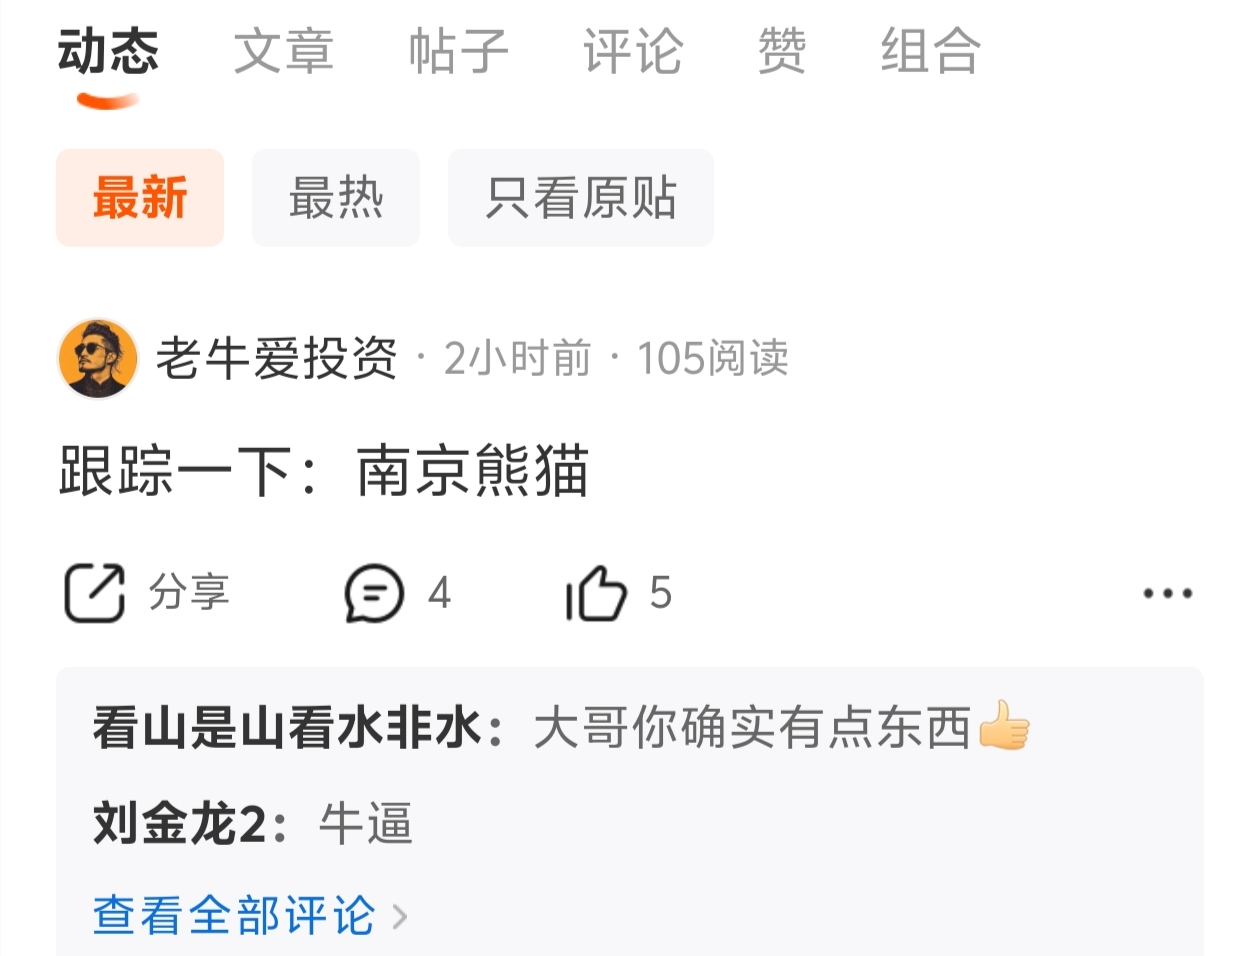Image resolution: width=1260 pixels, height=956 pixels.
Task: Open the 查看全部评论 link
Action: pyautogui.click(x=235, y=916)
